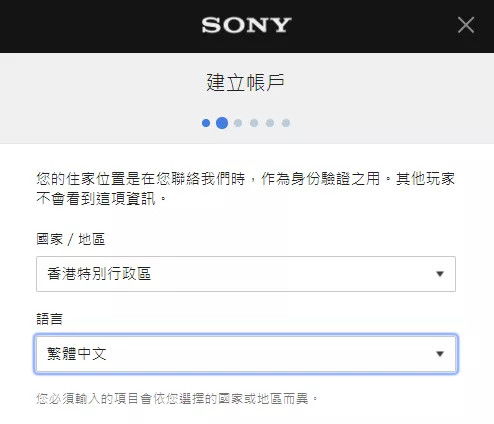This screenshot has width=494, height=424.
Task: Select the fourth progress step dot
Action: (x=254, y=123)
